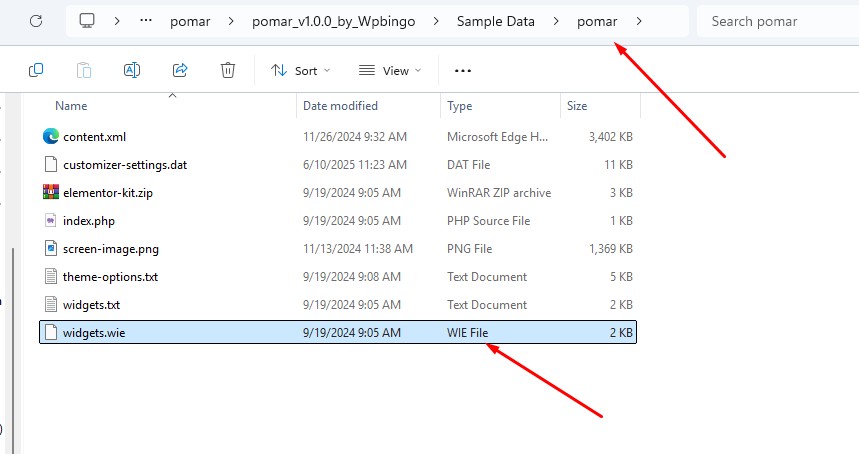Click the Delete trash can icon

tap(228, 70)
